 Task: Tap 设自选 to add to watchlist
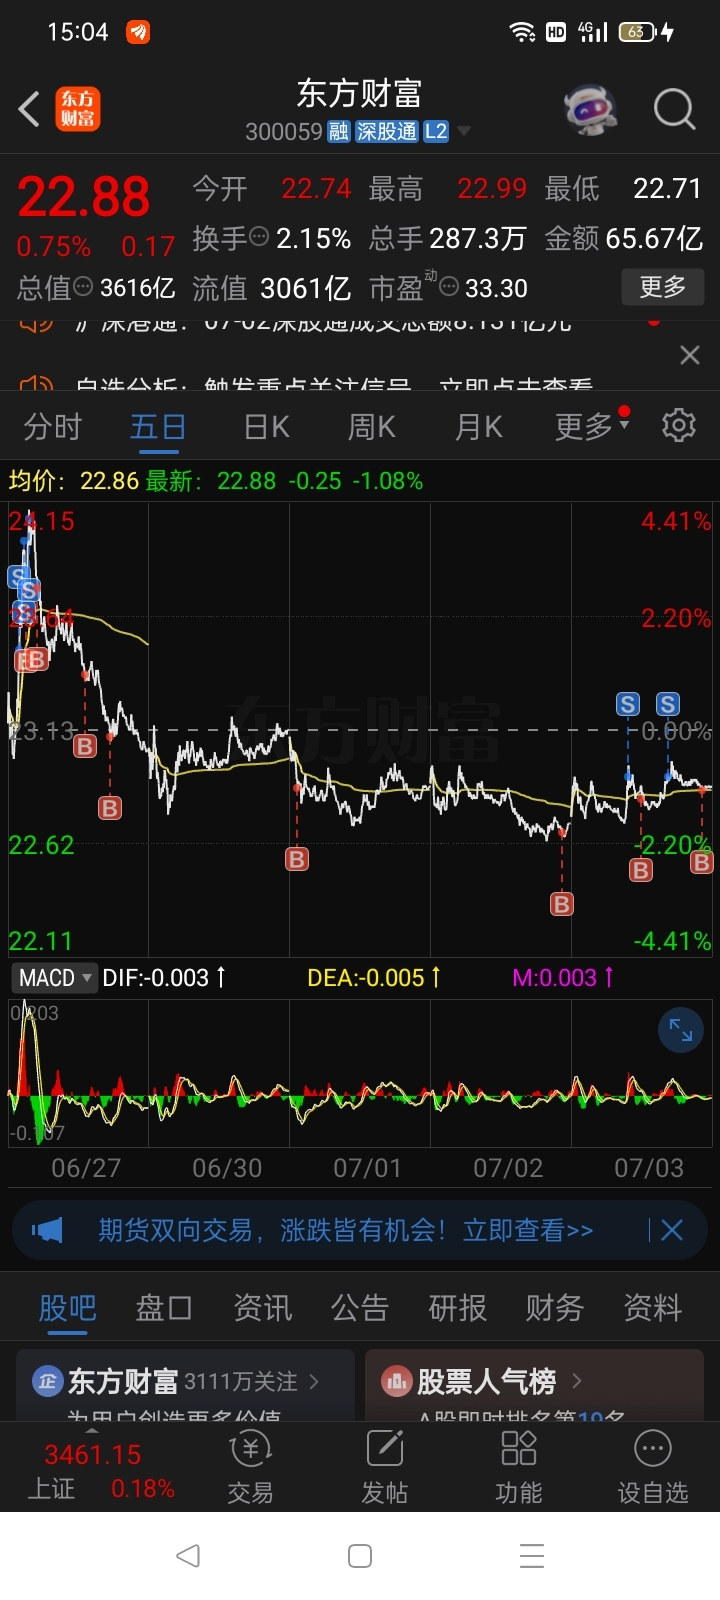653,1468
